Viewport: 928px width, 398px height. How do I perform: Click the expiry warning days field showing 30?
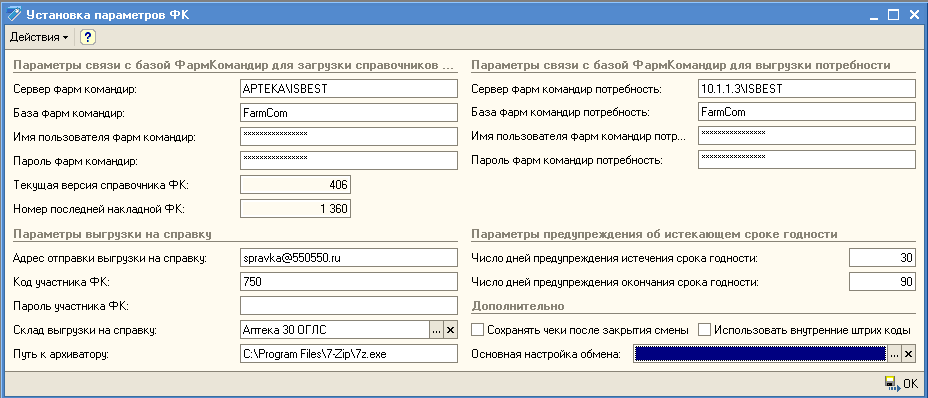tap(882, 258)
